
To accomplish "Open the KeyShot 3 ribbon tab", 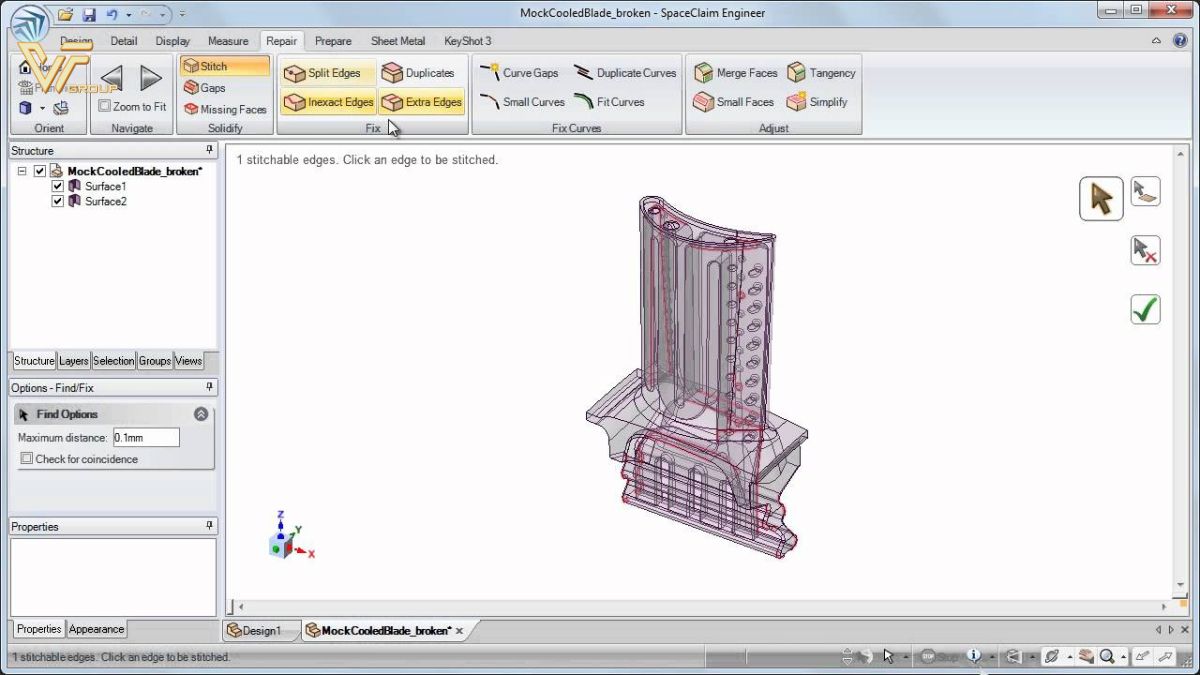I will pos(468,41).
